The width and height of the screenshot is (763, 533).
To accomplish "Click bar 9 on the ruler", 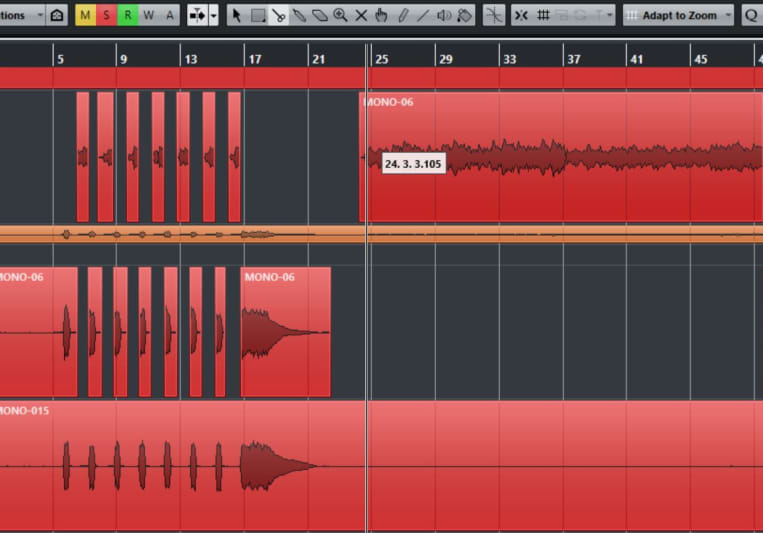I will click(124, 59).
